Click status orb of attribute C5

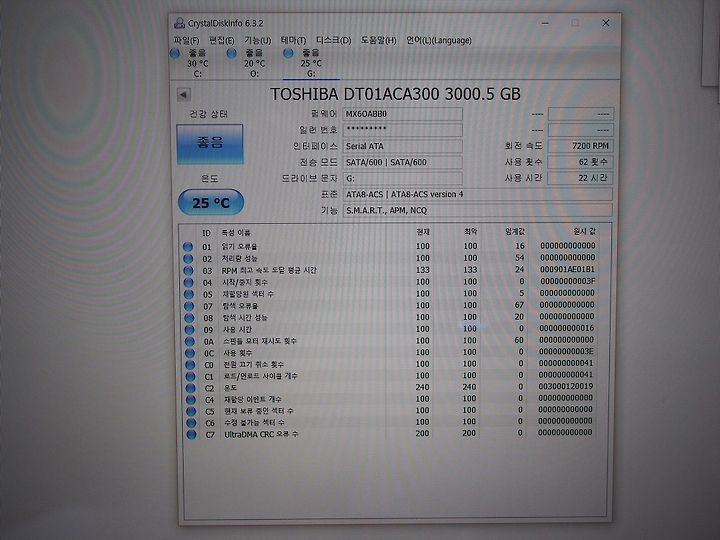tap(191, 411)
